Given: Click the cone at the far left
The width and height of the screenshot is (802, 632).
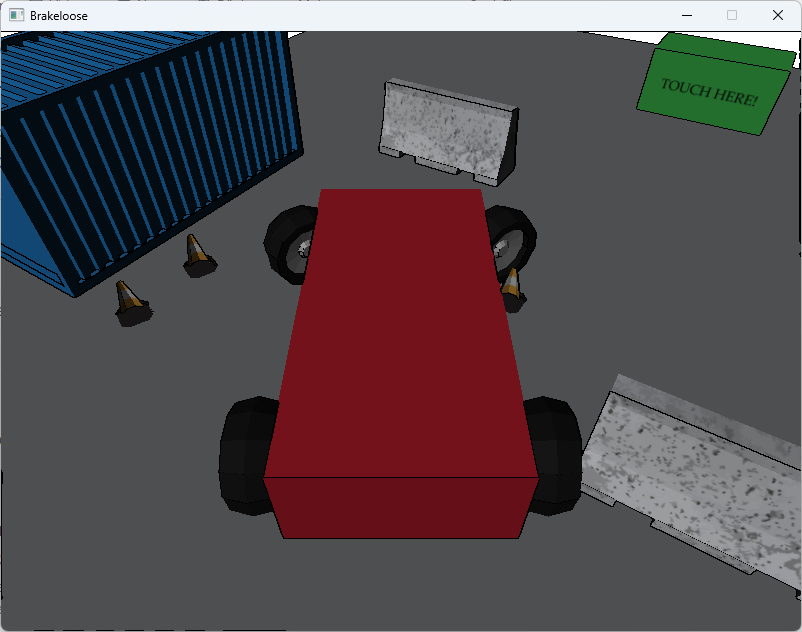Looking at the screenshot, I should click(132, 303).
